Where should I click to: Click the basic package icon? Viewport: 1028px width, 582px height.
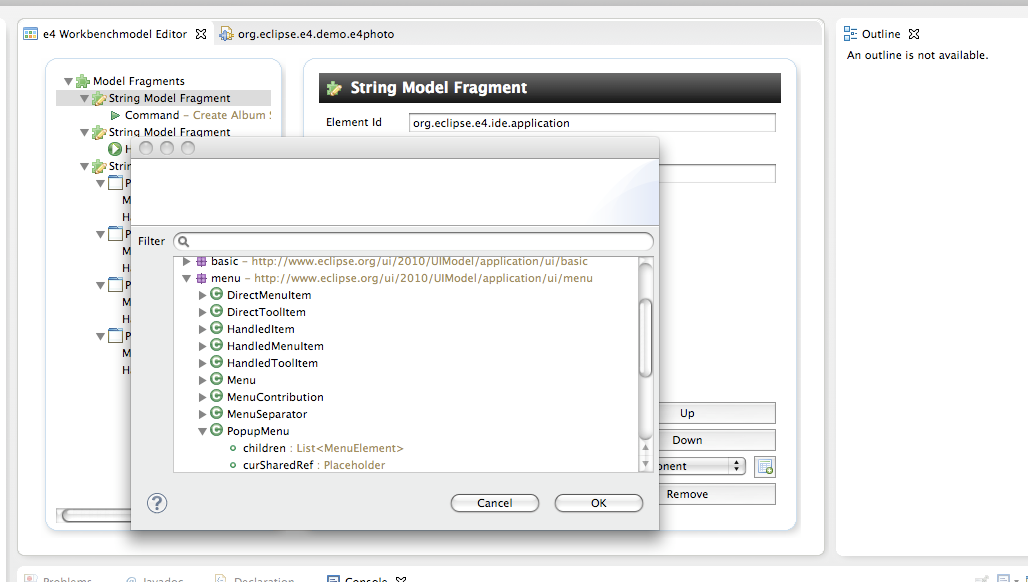click(x=201, y=261)
